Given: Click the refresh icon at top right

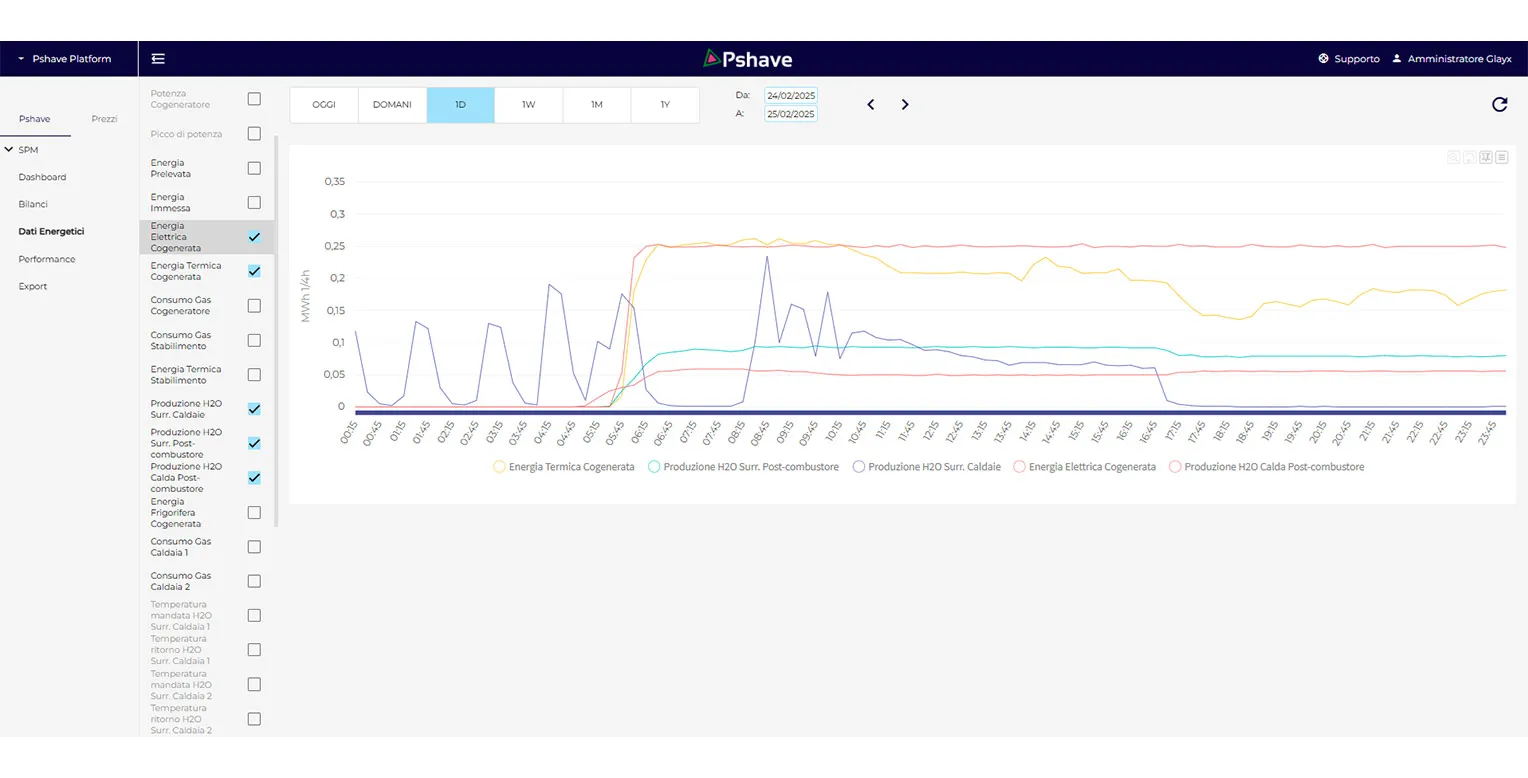Looking at the screenshot, I should 1499,105.
